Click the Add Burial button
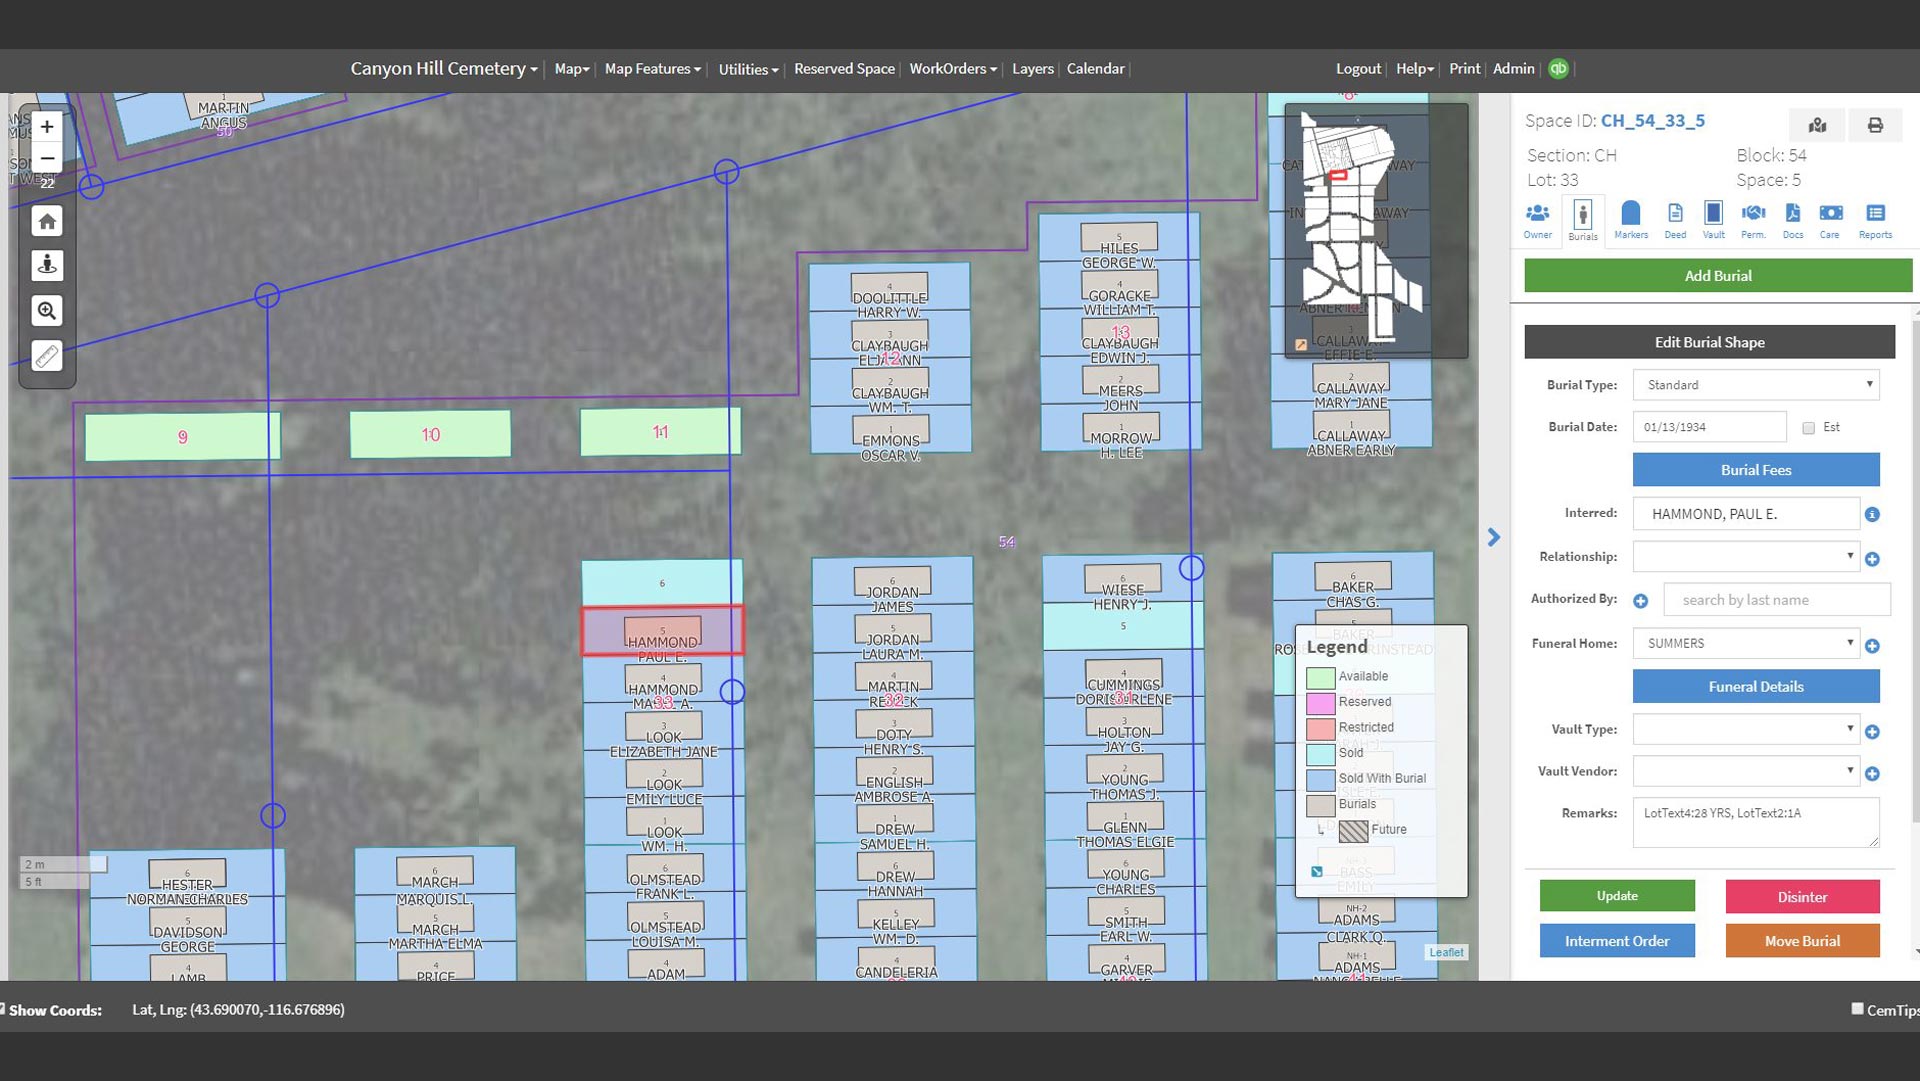 point(1718,276)
